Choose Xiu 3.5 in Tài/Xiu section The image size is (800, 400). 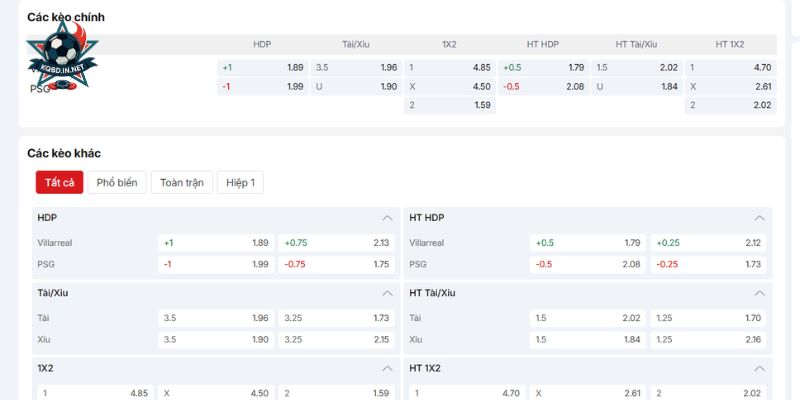[x=216, y=340]
